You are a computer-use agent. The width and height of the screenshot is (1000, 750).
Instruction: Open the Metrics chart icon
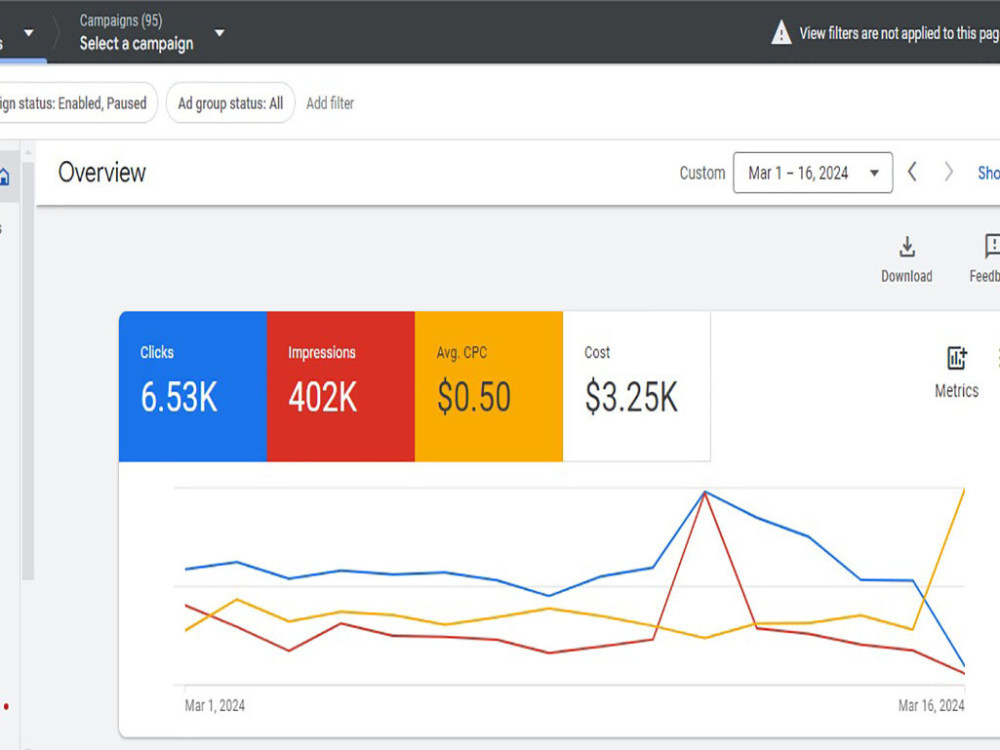click(957, 358)
